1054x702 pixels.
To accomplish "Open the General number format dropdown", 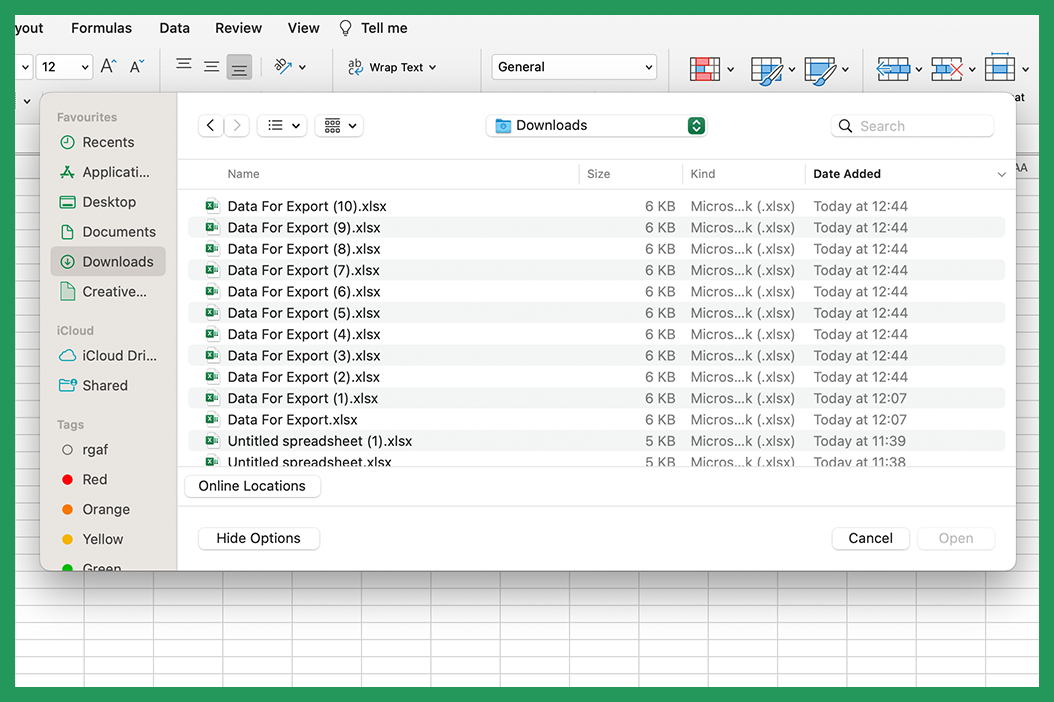I will (x=573, y=67).
